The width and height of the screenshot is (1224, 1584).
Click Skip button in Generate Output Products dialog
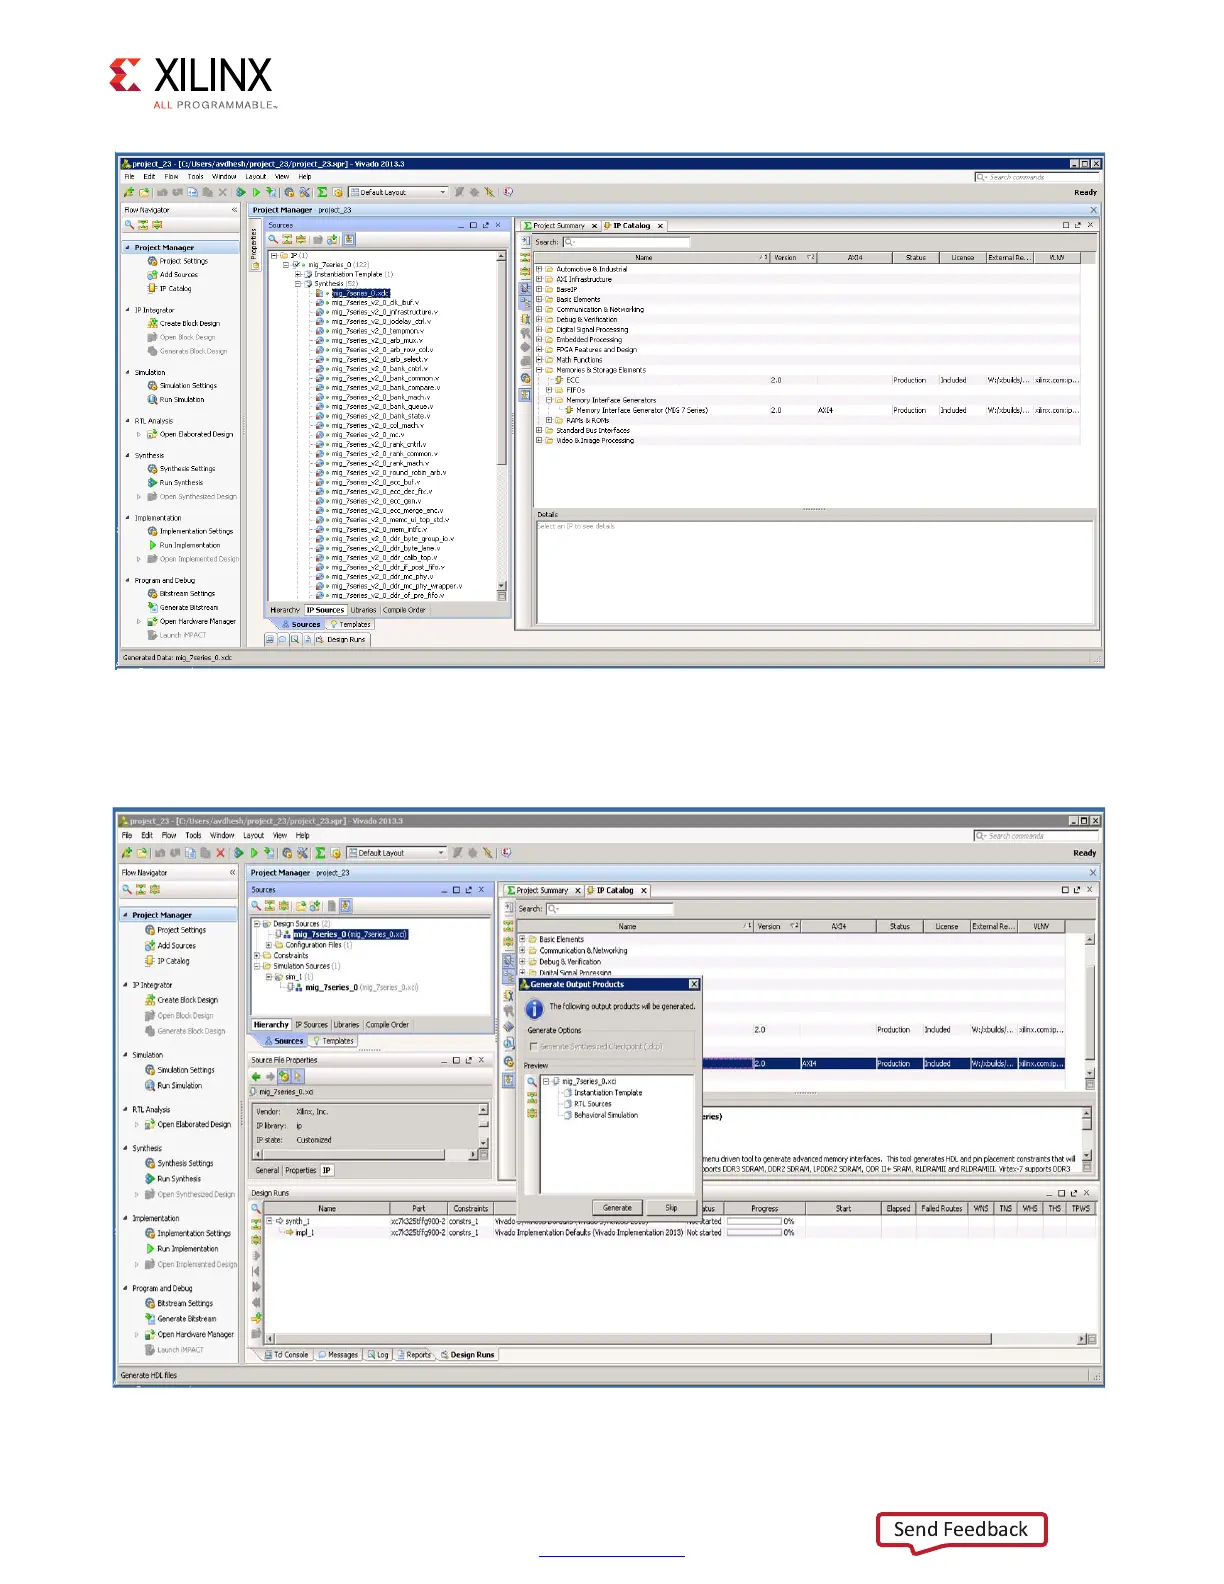[672, 1208]
